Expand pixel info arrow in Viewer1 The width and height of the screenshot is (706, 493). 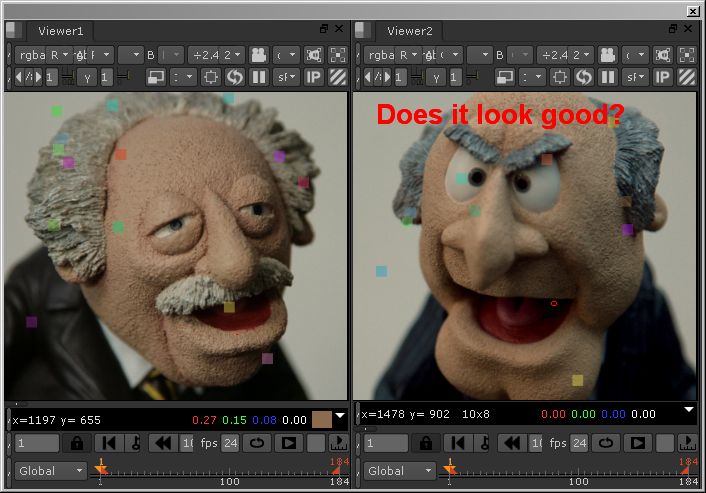[340, 415]
